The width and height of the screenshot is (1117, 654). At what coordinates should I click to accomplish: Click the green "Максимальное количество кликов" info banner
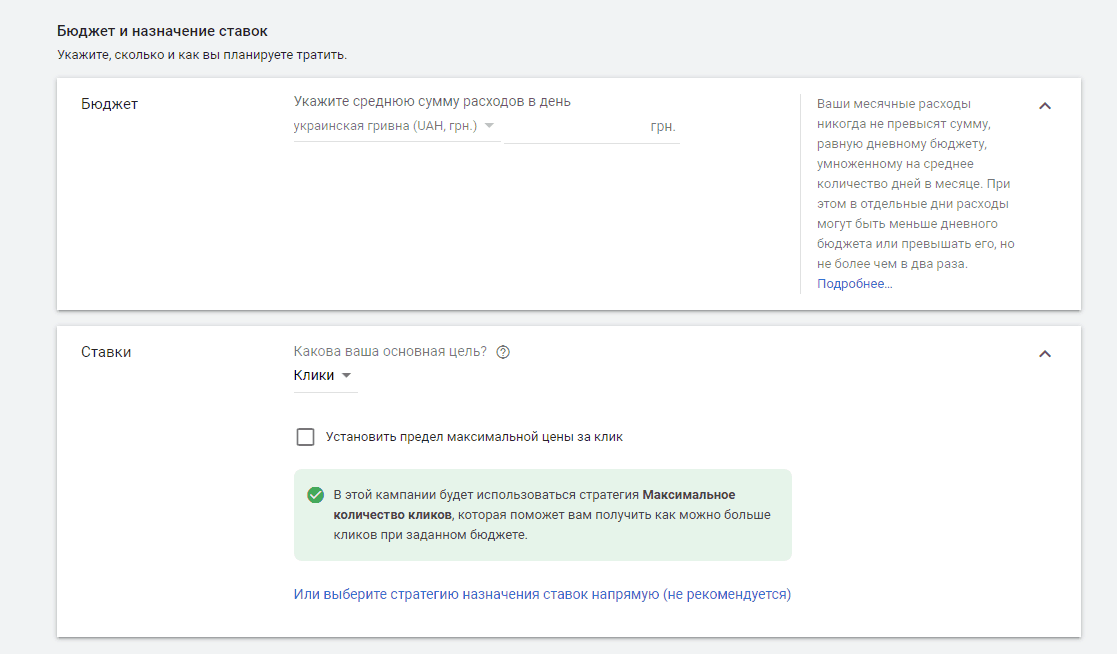click(x=543, y=514)
